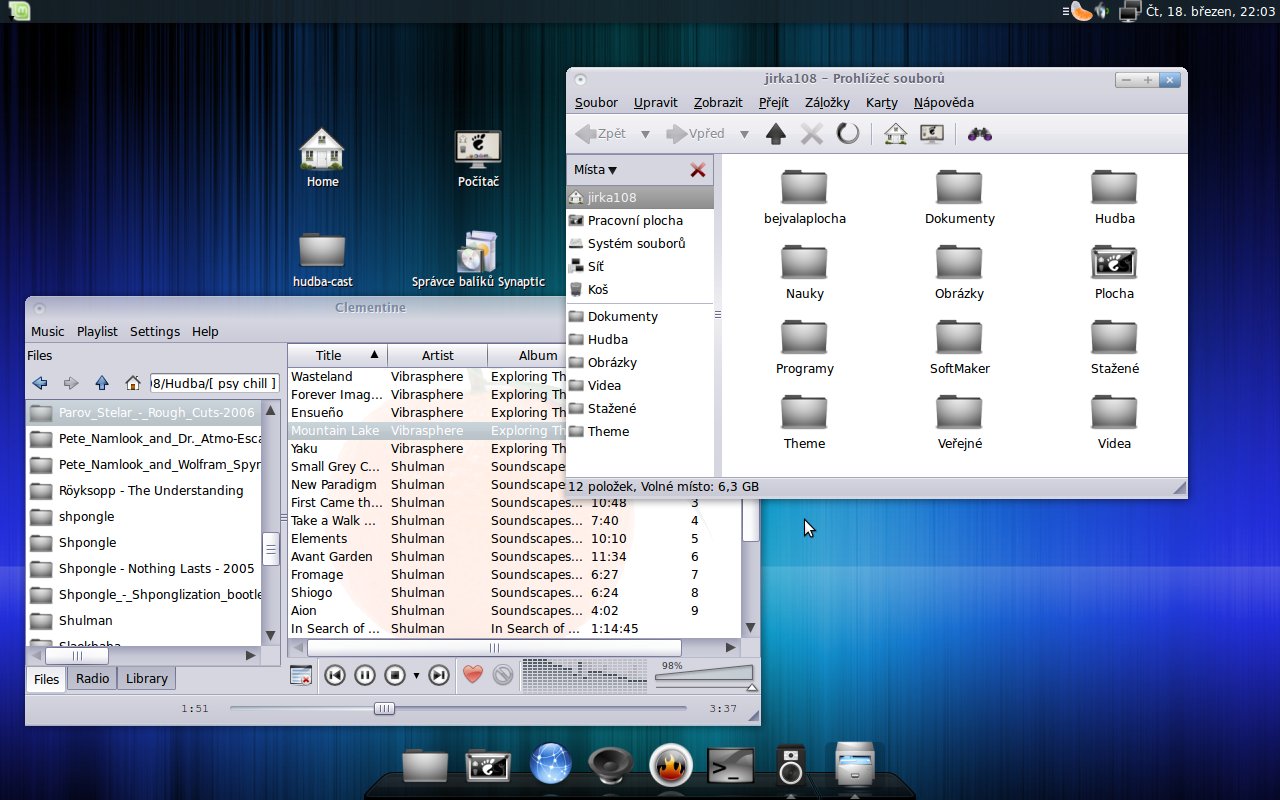
Task: Click the playlist horizontal scrollbar in Clementine
Action: pos(494,648)
